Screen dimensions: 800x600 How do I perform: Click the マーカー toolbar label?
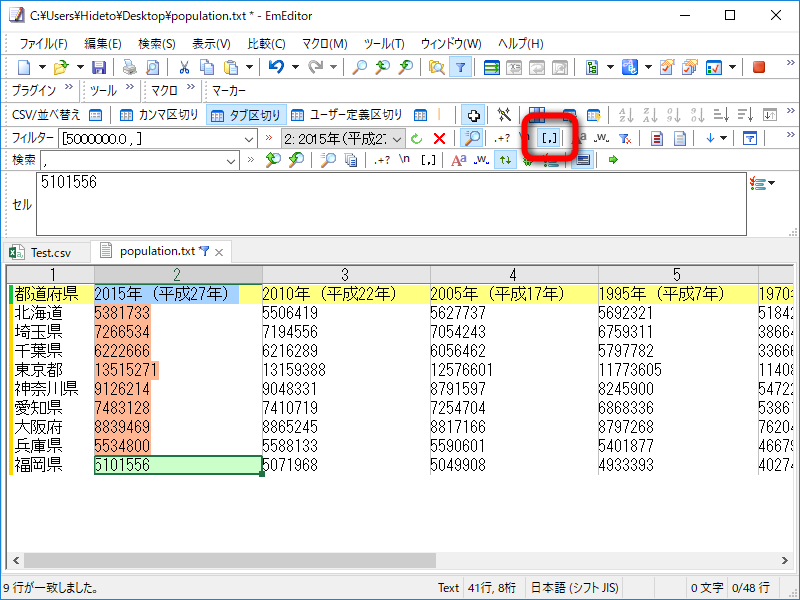(x=229, y=91)
